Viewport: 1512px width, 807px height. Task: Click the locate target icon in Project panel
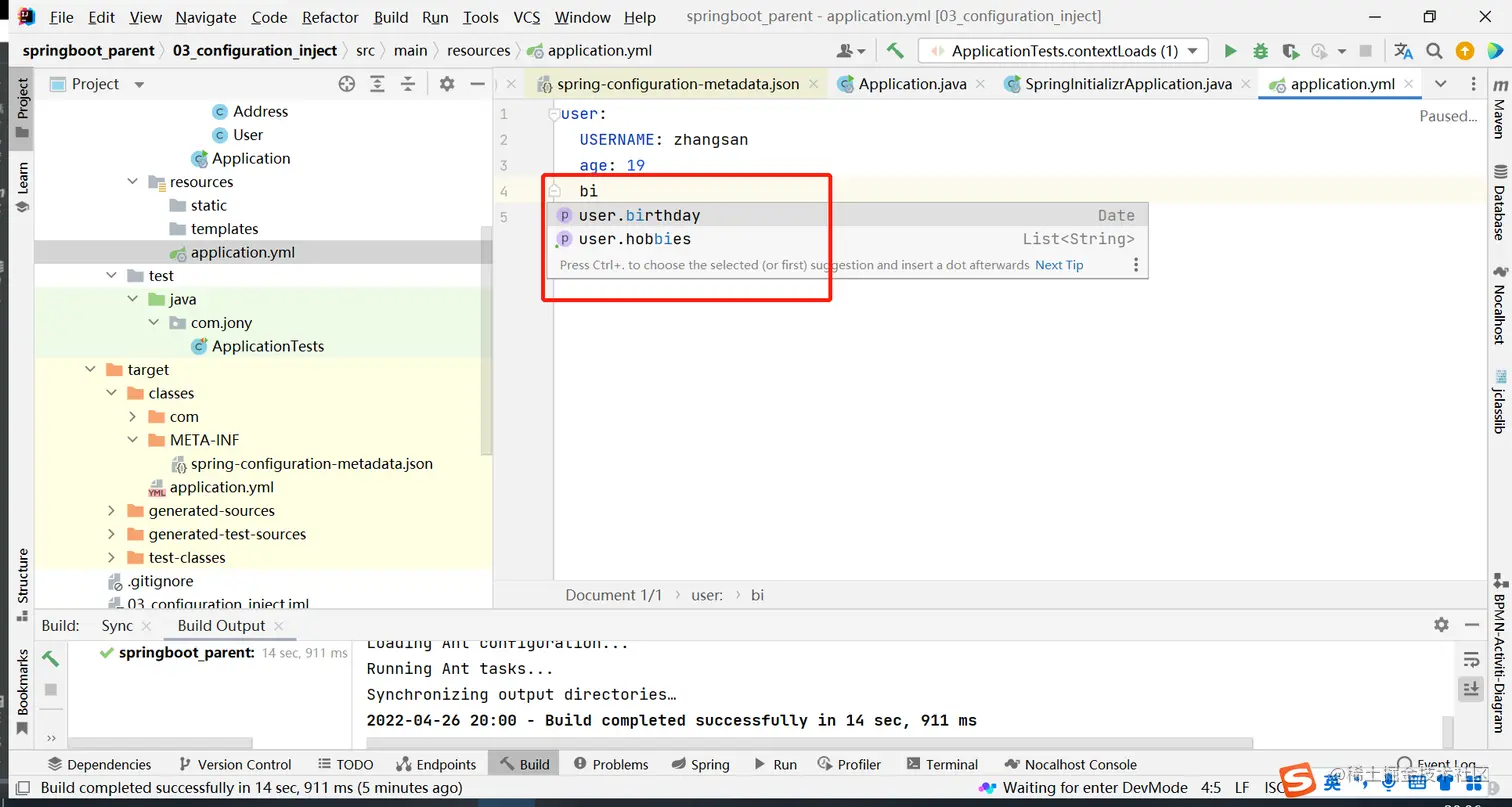(x=347, y=84)
